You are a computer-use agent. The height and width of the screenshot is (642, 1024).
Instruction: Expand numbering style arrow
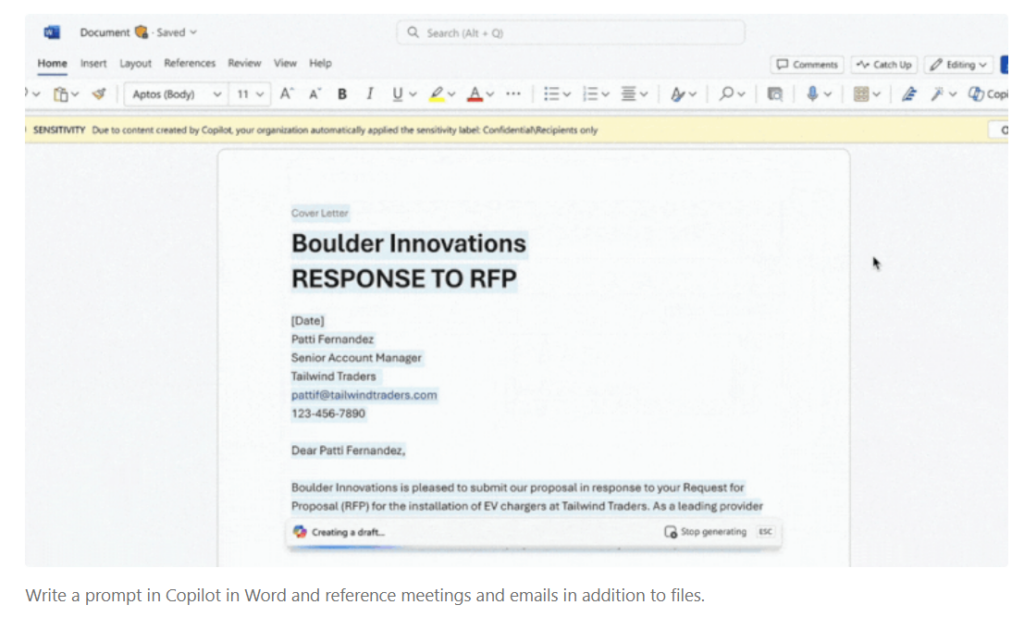(x=605, y=94)
